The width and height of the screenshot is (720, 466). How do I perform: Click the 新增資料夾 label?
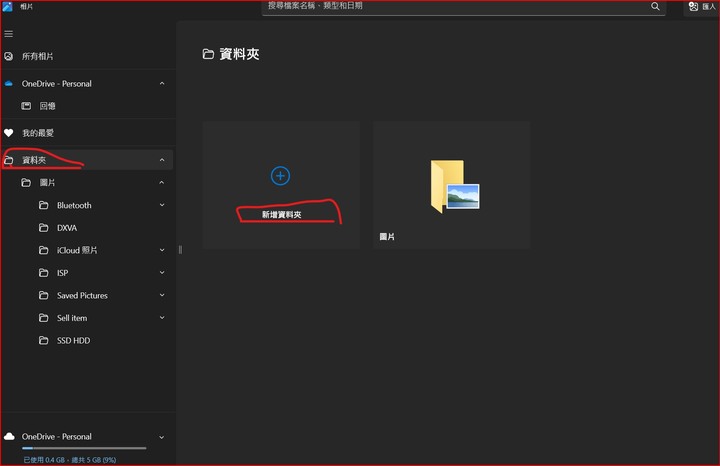(281, 214)
